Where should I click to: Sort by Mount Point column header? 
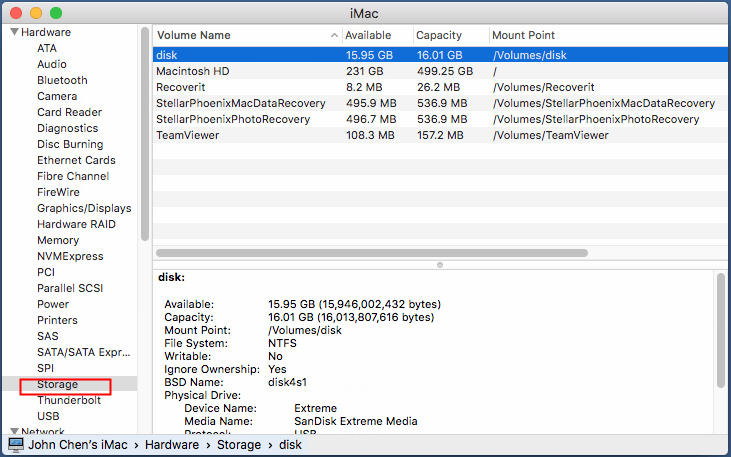pos(524,35)
